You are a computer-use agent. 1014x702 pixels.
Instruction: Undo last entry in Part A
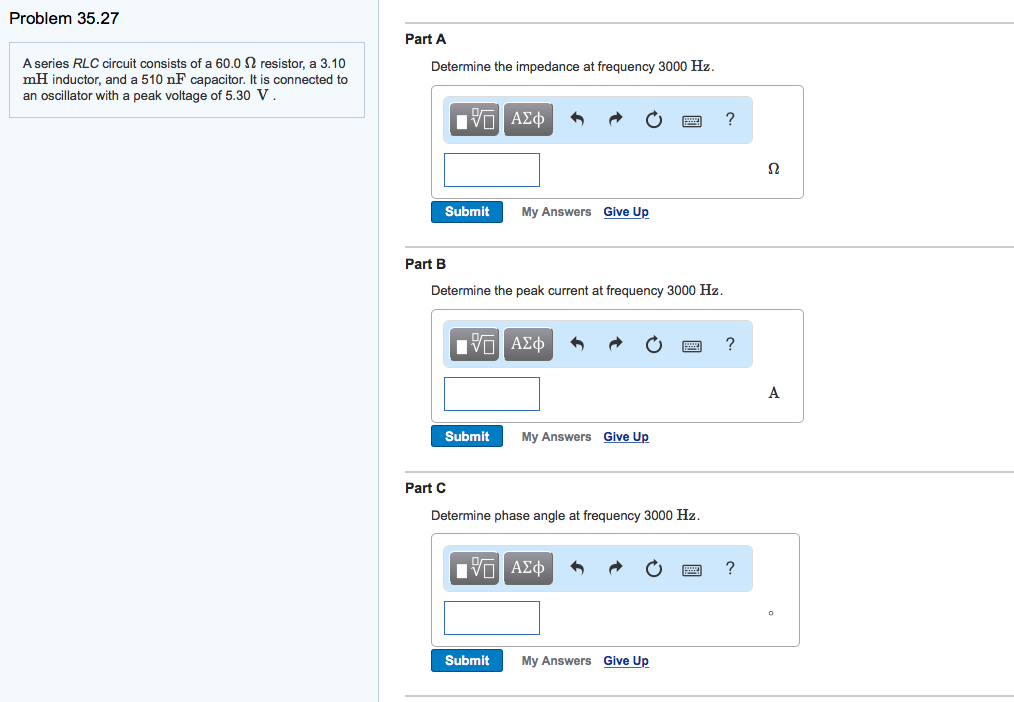click(x=577, y=120)
